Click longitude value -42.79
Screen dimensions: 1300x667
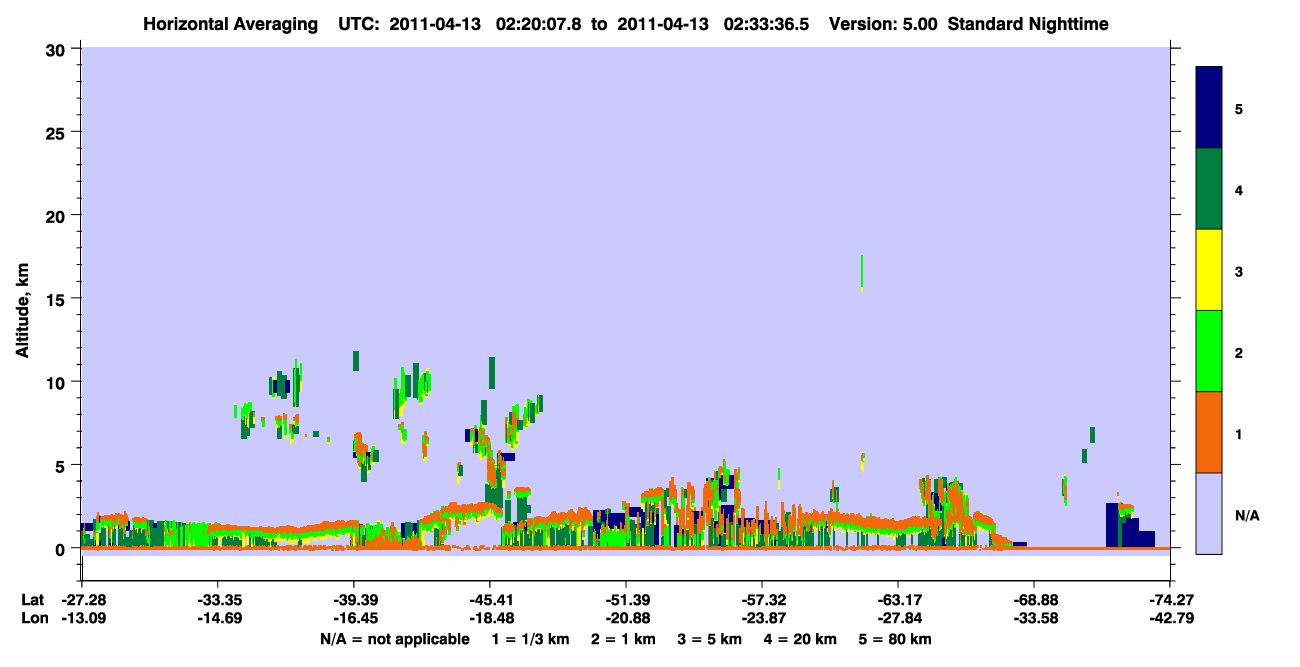pyautogui.click(x=1170, y=619)
